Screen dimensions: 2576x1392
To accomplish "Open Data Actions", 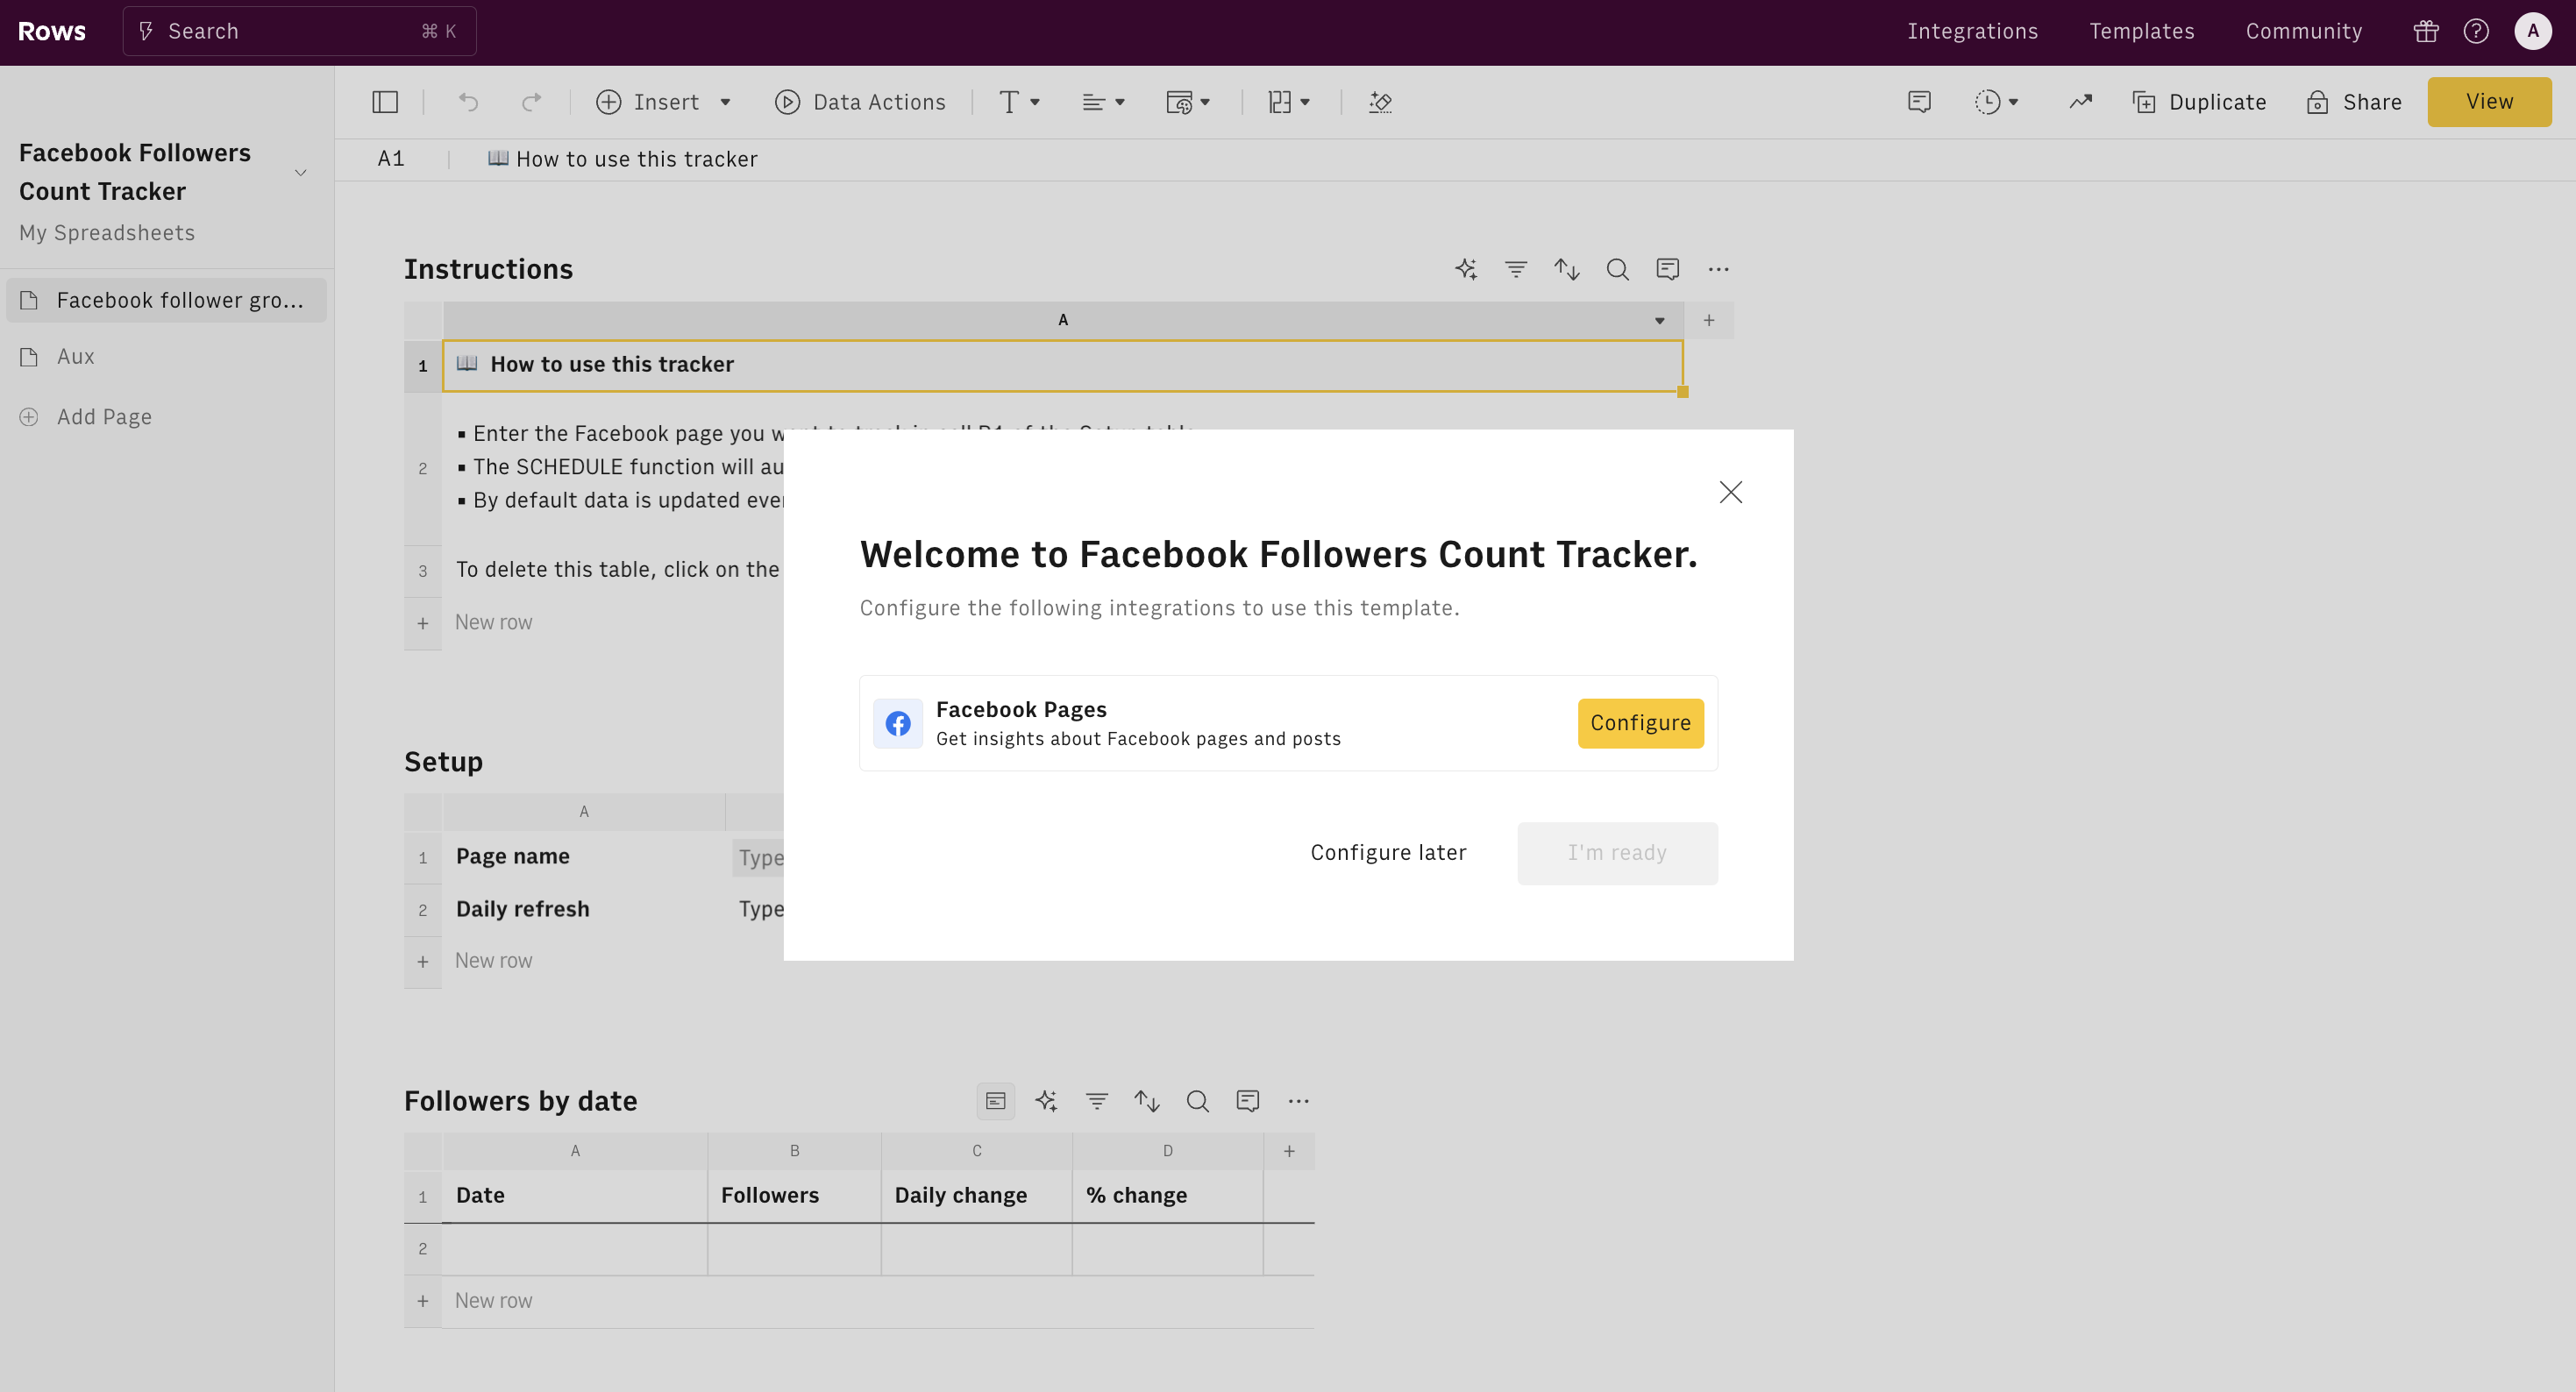I will pos(860,102).
